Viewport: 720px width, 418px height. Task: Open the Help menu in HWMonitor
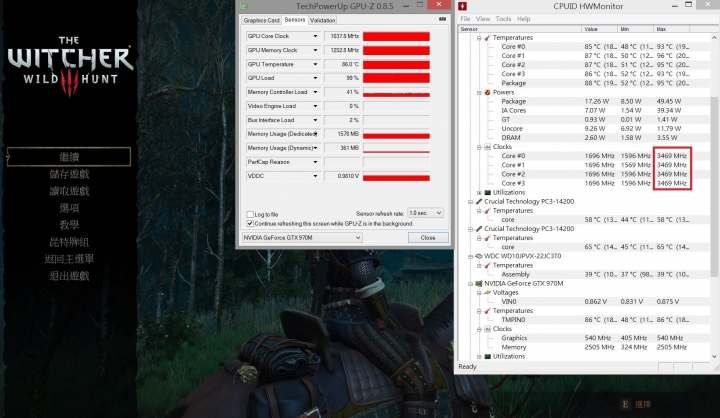point(523,19)
